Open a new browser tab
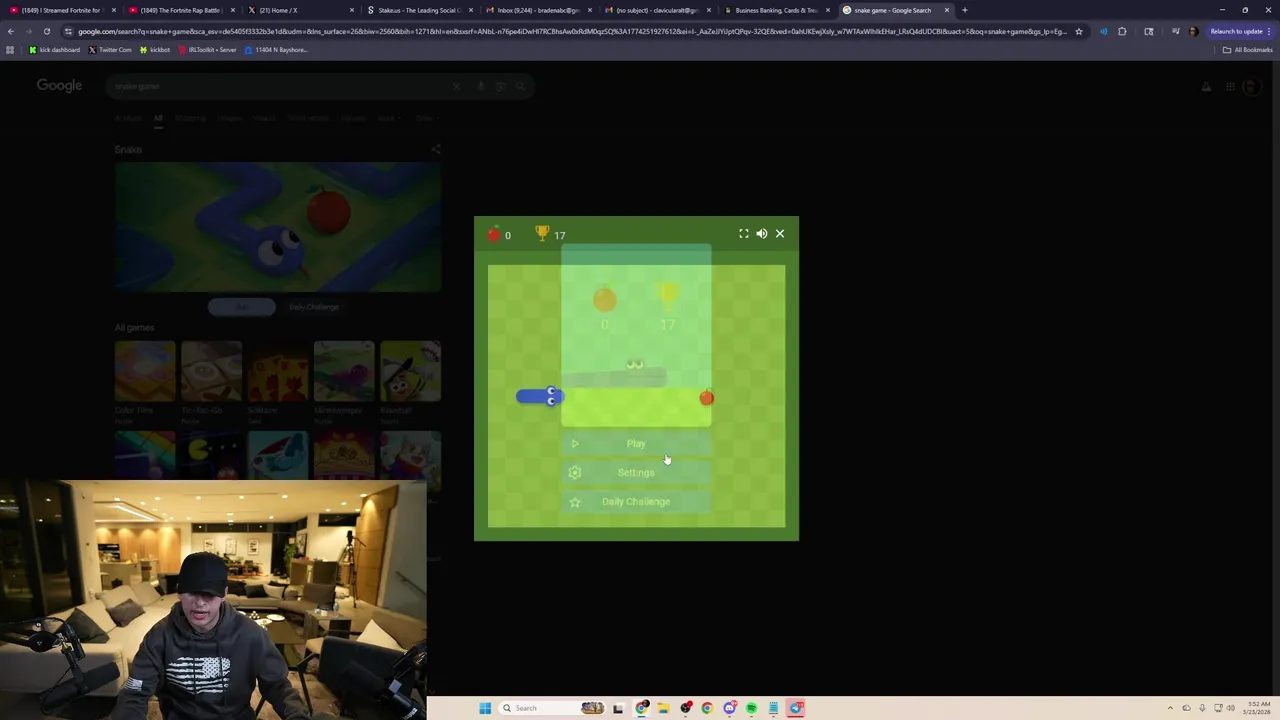Viewport: 1280px width, 720px height. (x=965, y=10)
